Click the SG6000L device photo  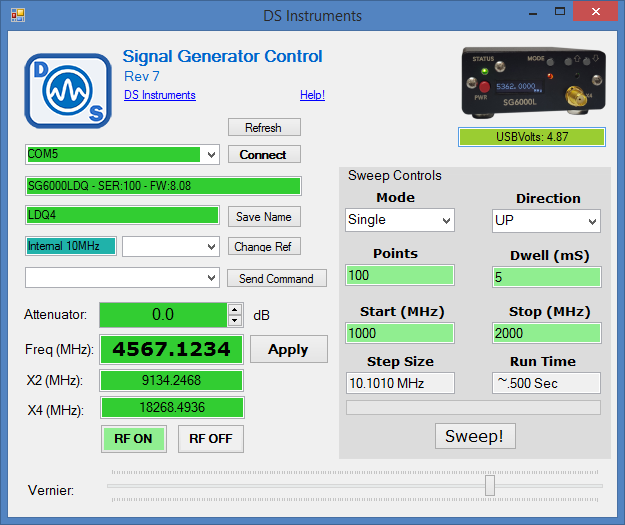point(532,82)
